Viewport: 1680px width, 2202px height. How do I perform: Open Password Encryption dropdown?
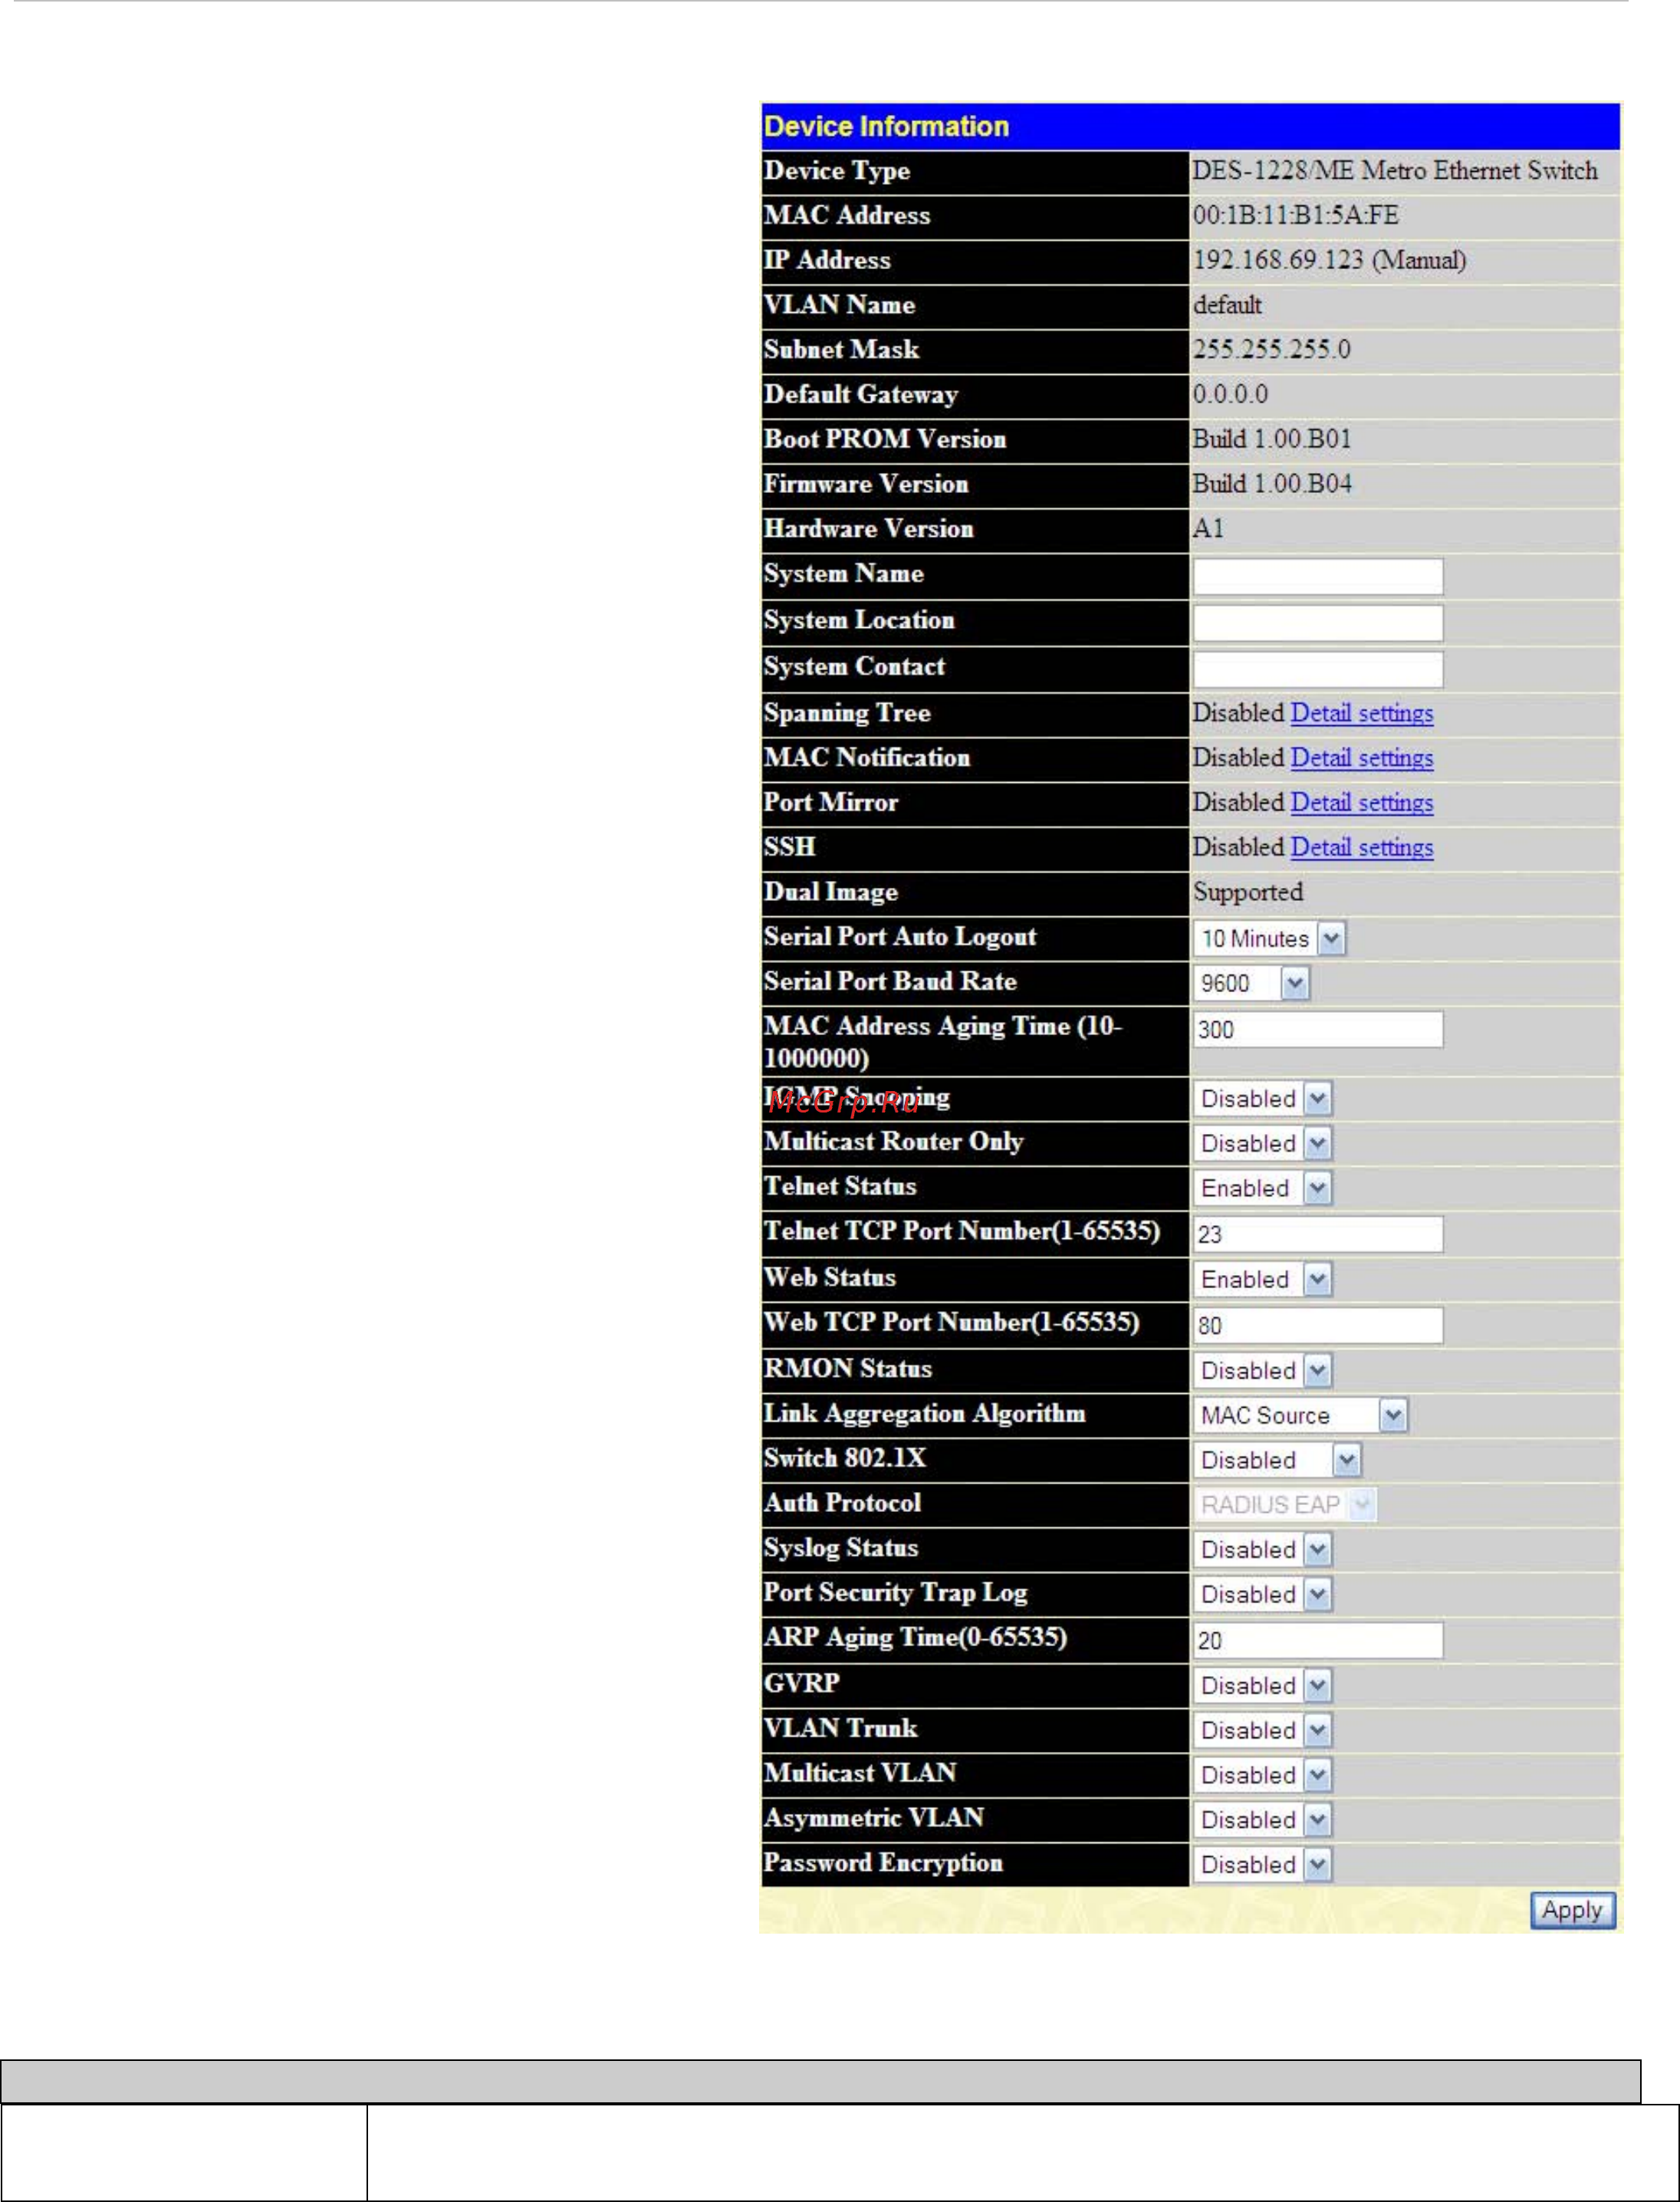pyautogui.click(x=1261, y=1864)
